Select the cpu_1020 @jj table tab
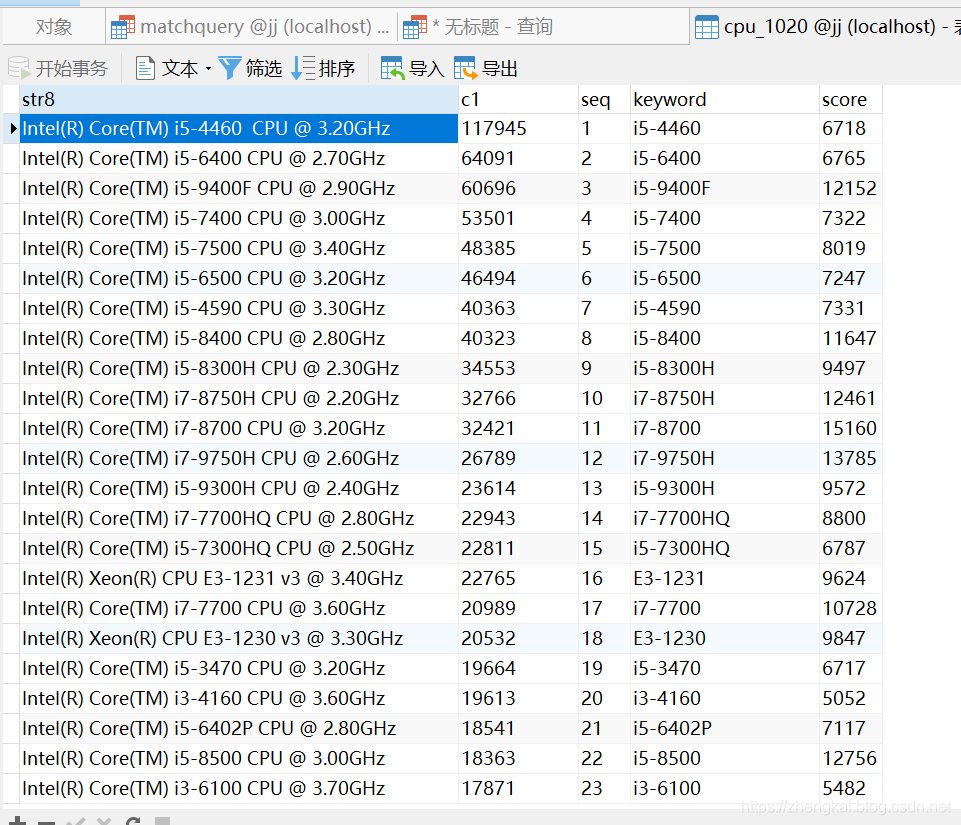This screenshot has height=825, width=961. pos(826,26)
